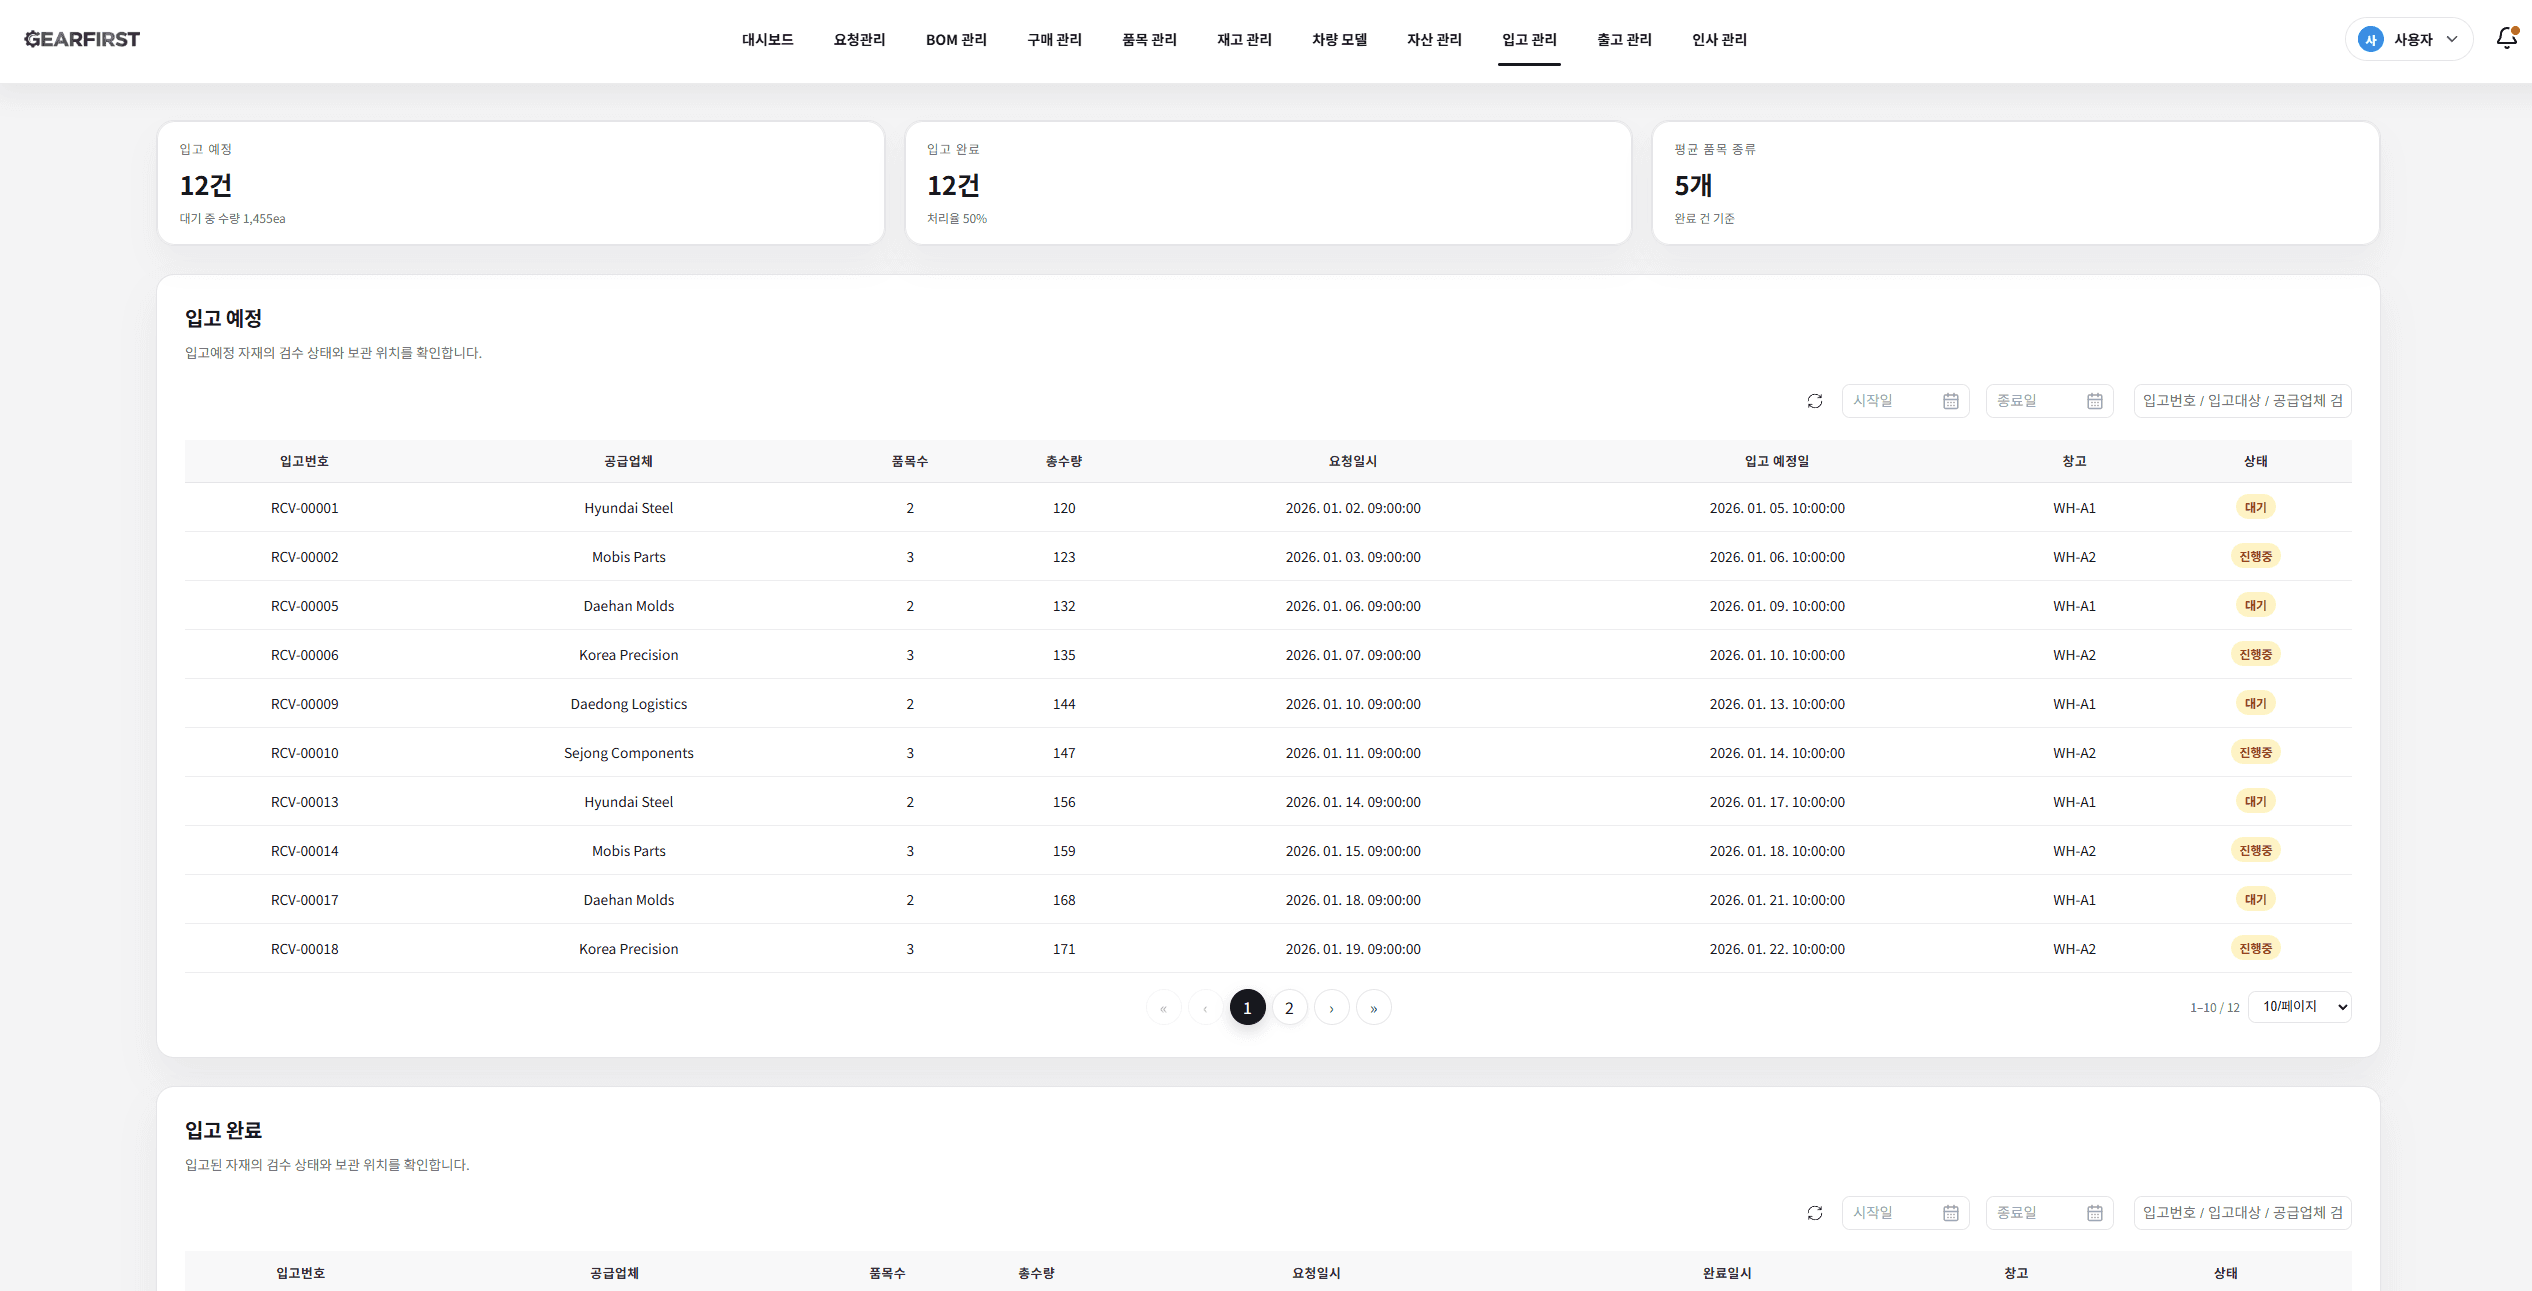Open the 10/페이지 page size dropdown

(2300, 1007)
